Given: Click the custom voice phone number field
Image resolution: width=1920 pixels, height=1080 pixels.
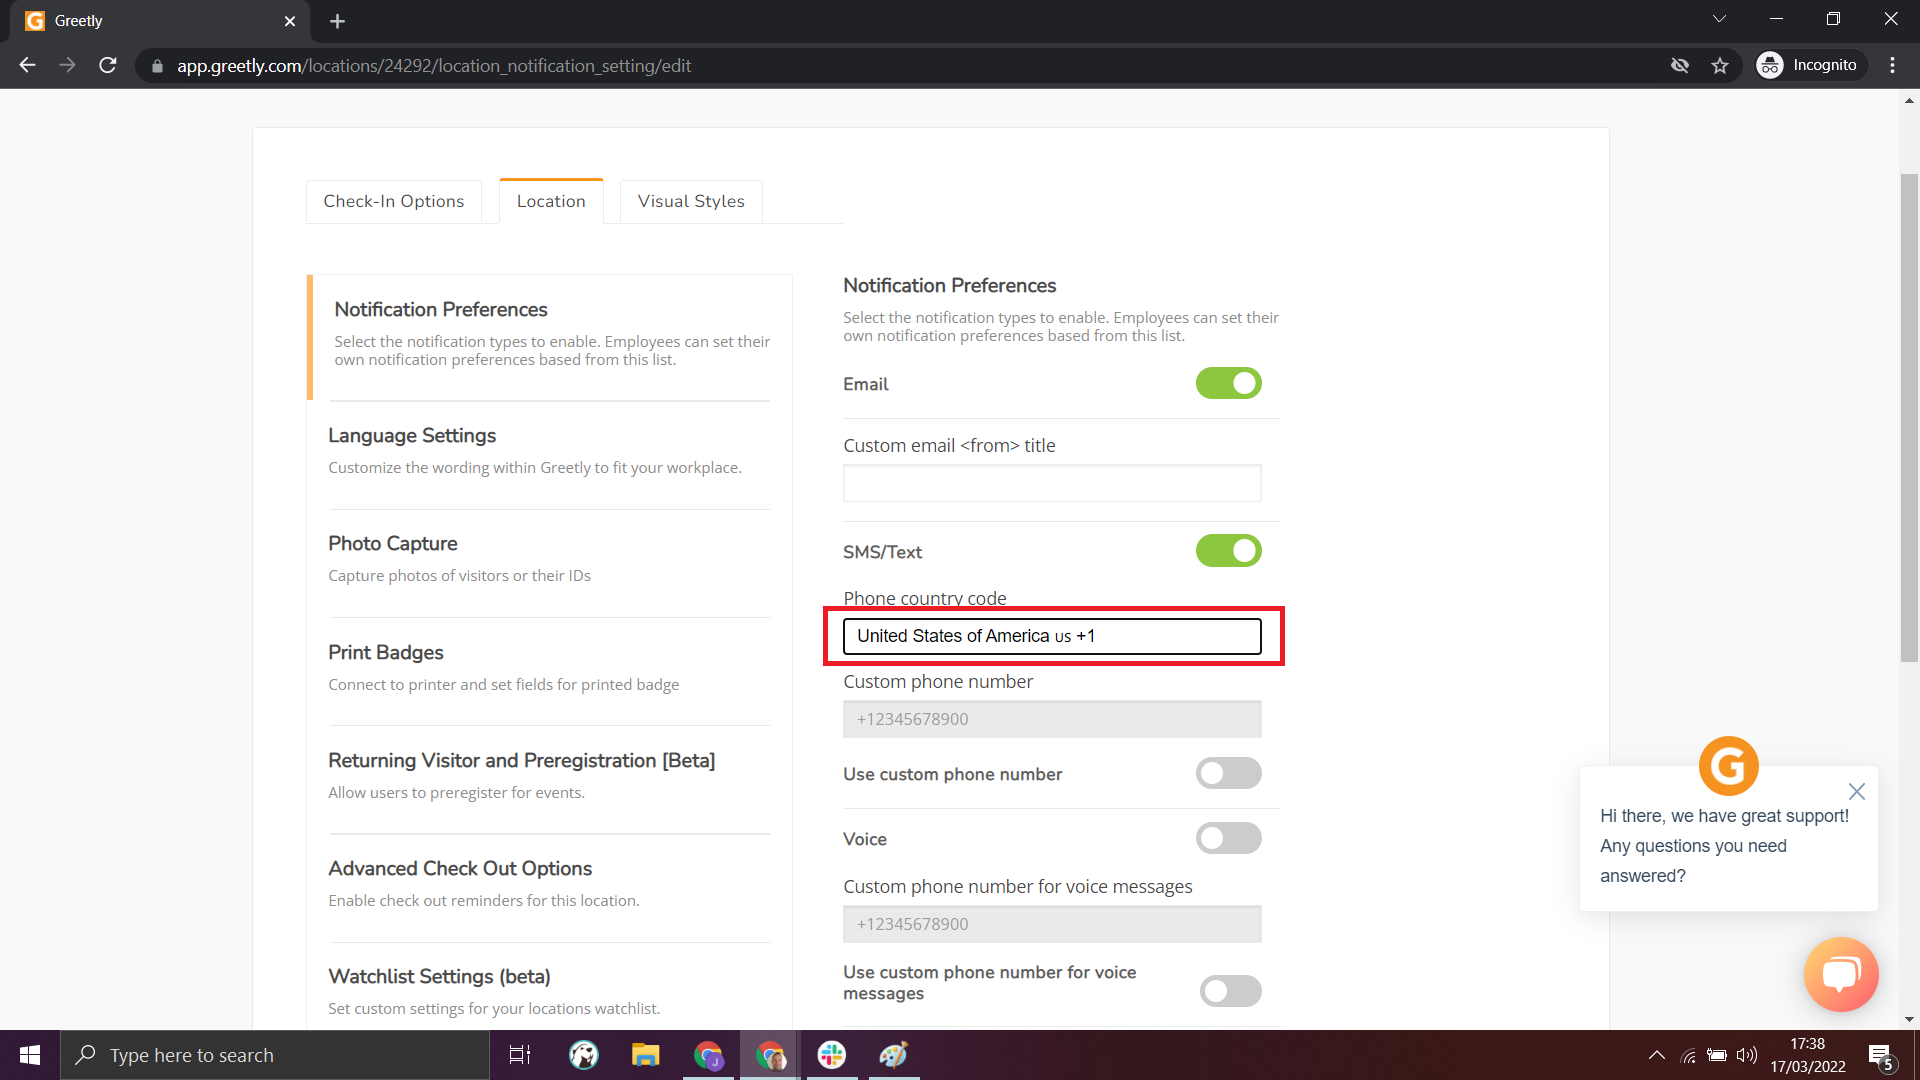Looking at the screenshot, I should (1052, 924).
